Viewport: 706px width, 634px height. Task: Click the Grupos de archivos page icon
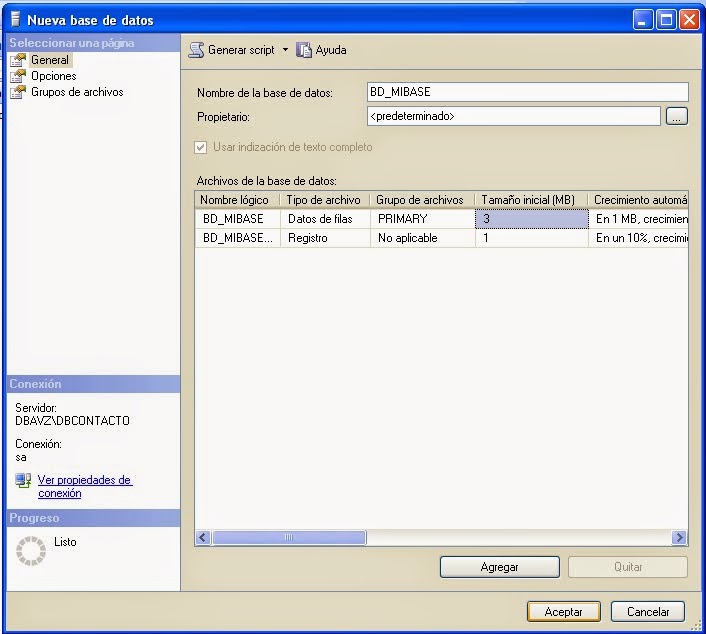pos(18,92)
